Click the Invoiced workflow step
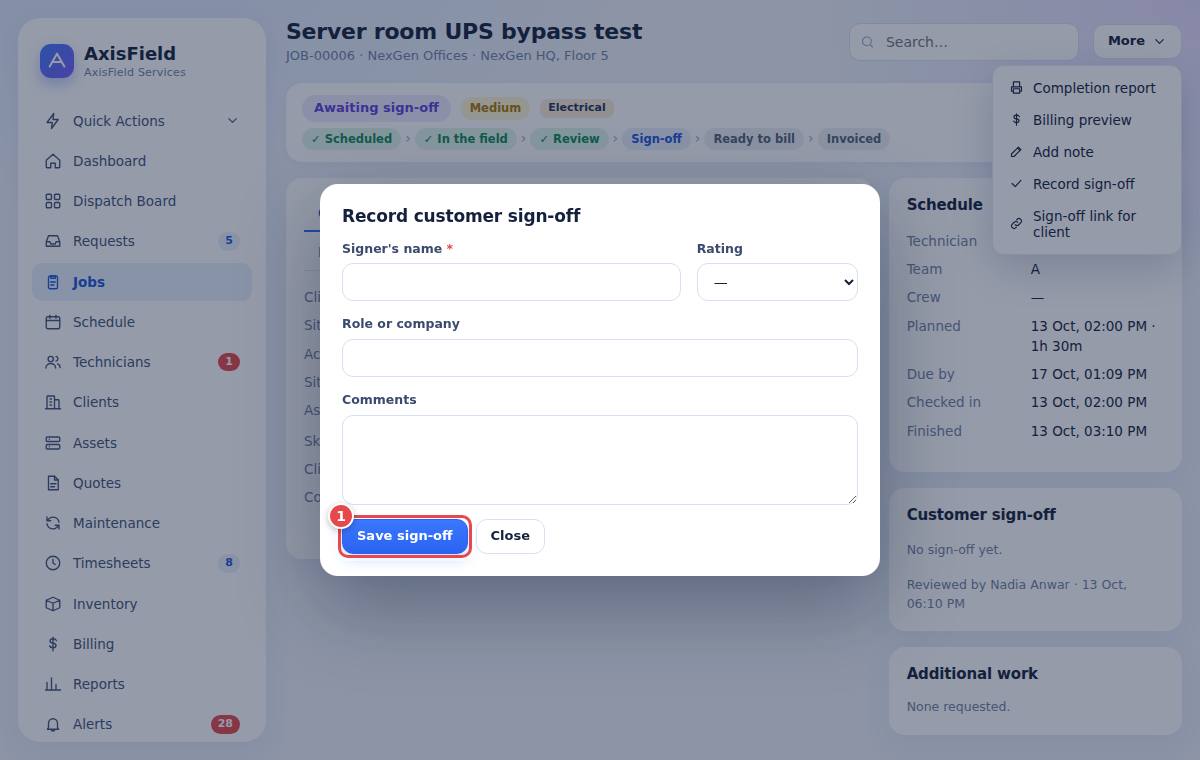The height and width of the screenshot is (760, 1200). 854,139
